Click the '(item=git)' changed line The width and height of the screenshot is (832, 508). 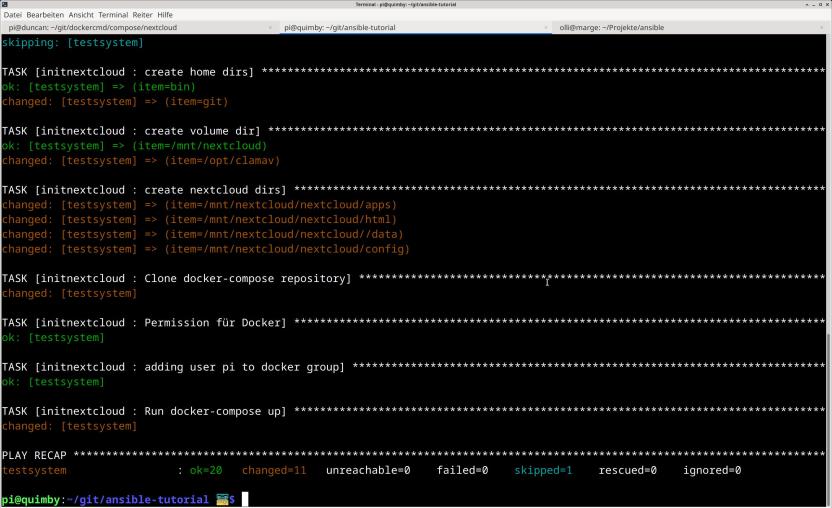115,101
